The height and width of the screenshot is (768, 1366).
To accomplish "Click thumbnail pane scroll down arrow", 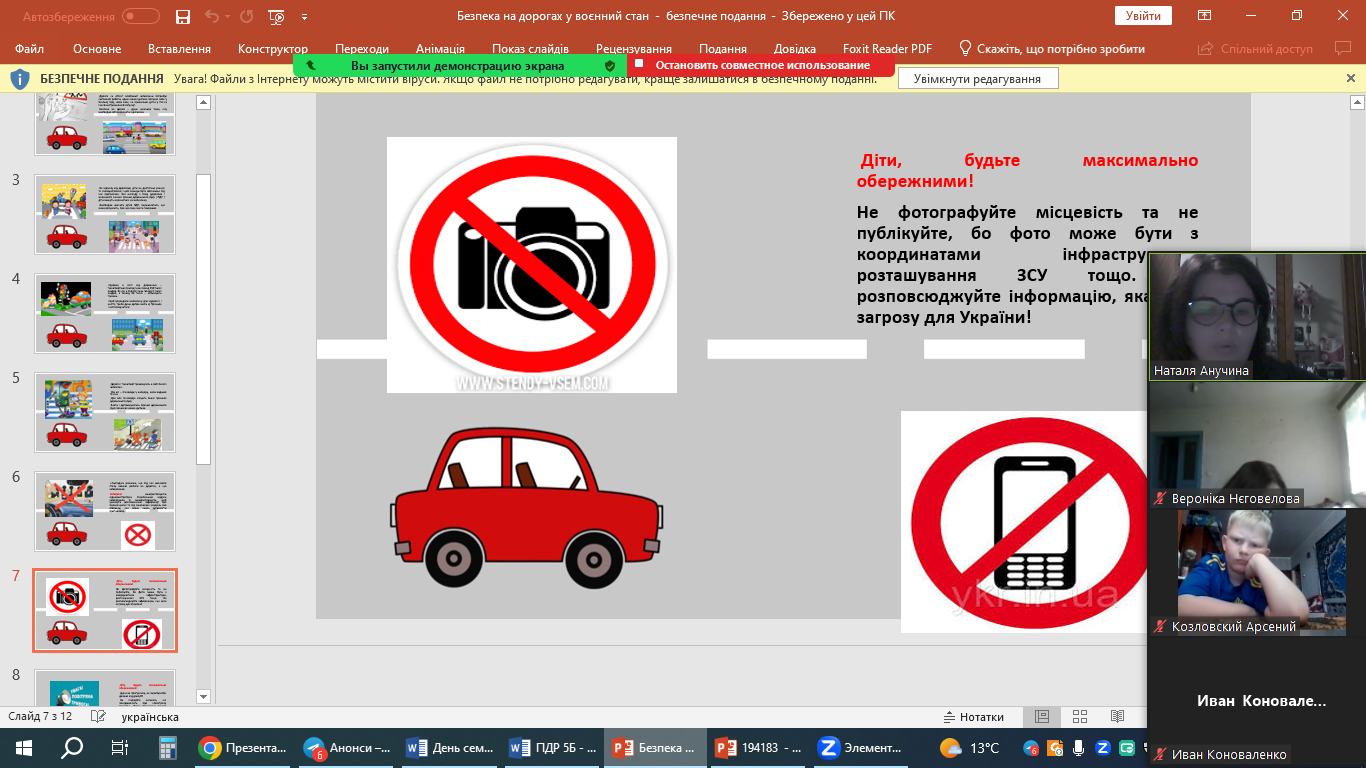I will [204, 696].
